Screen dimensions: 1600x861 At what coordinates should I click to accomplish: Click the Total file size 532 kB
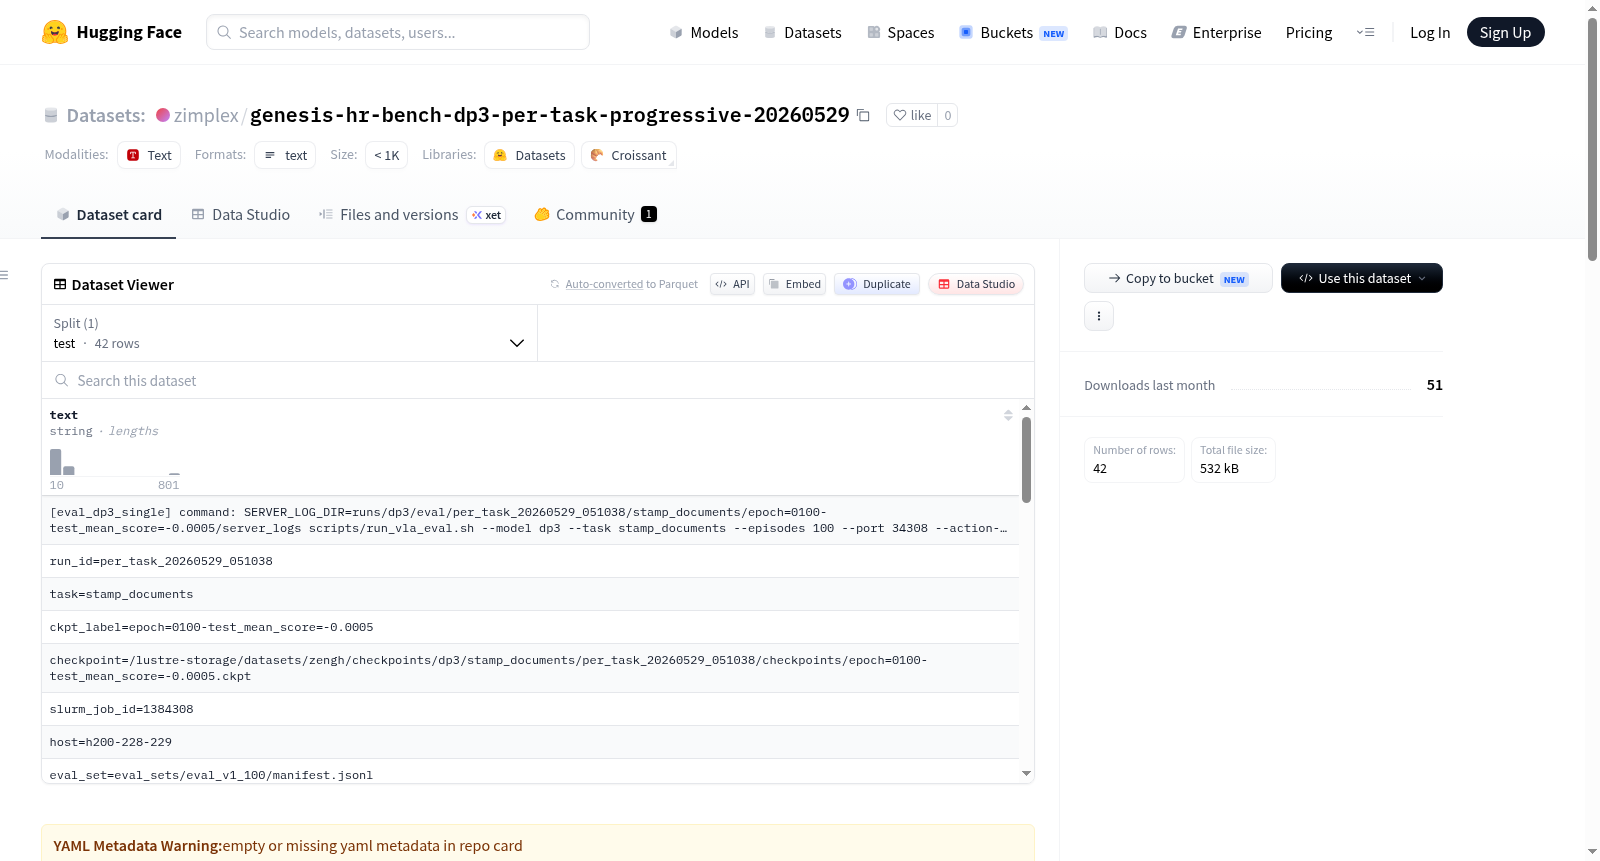tap(1219, 468)
